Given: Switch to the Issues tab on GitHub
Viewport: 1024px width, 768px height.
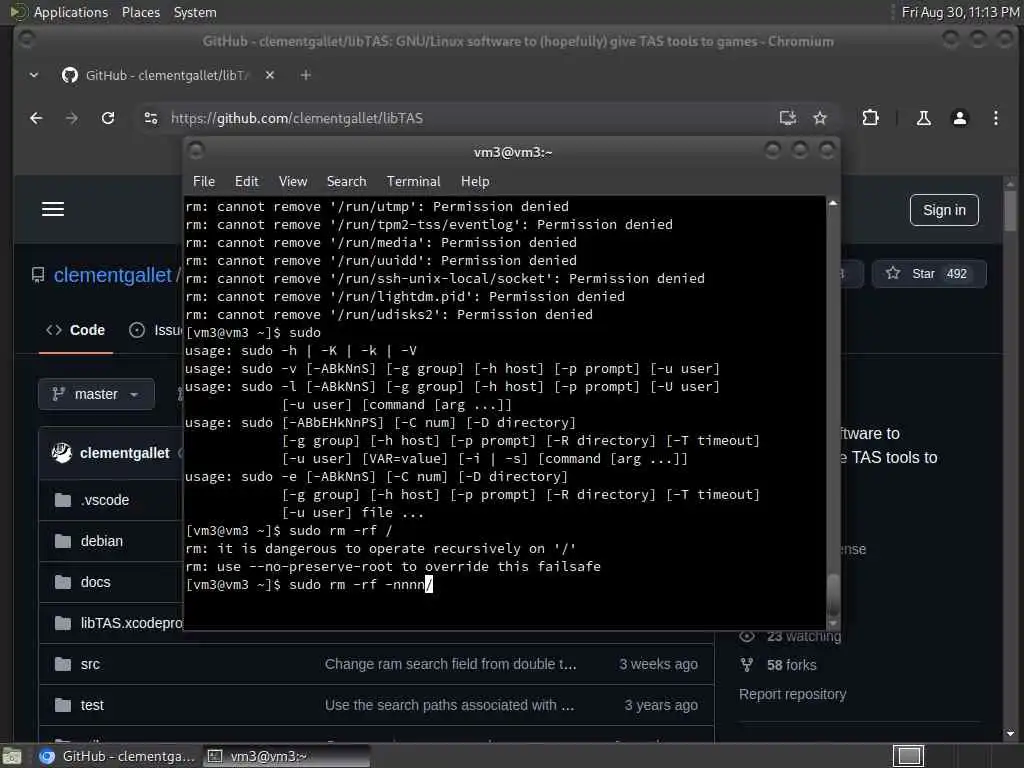Looking at the screenshot, I should [x=157, y=330].
